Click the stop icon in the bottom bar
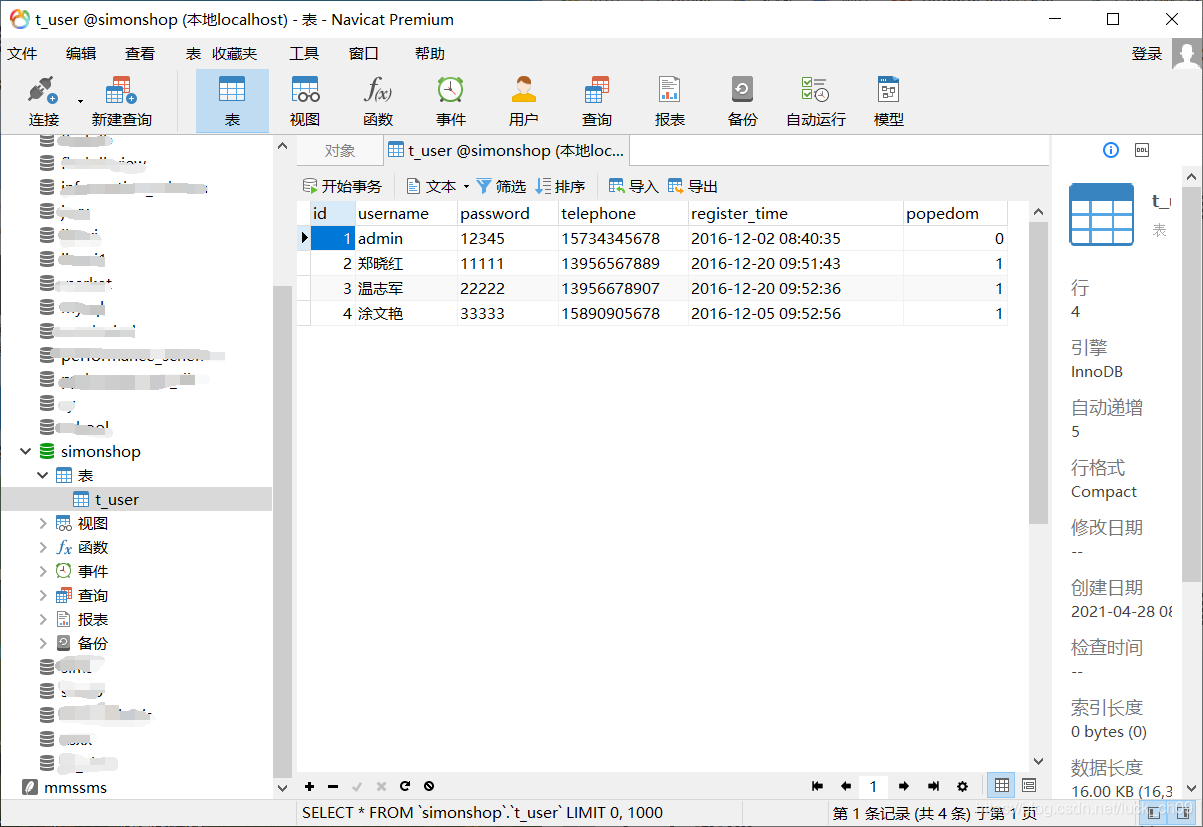Screen dimensions: 1203x827 [429, 786]
